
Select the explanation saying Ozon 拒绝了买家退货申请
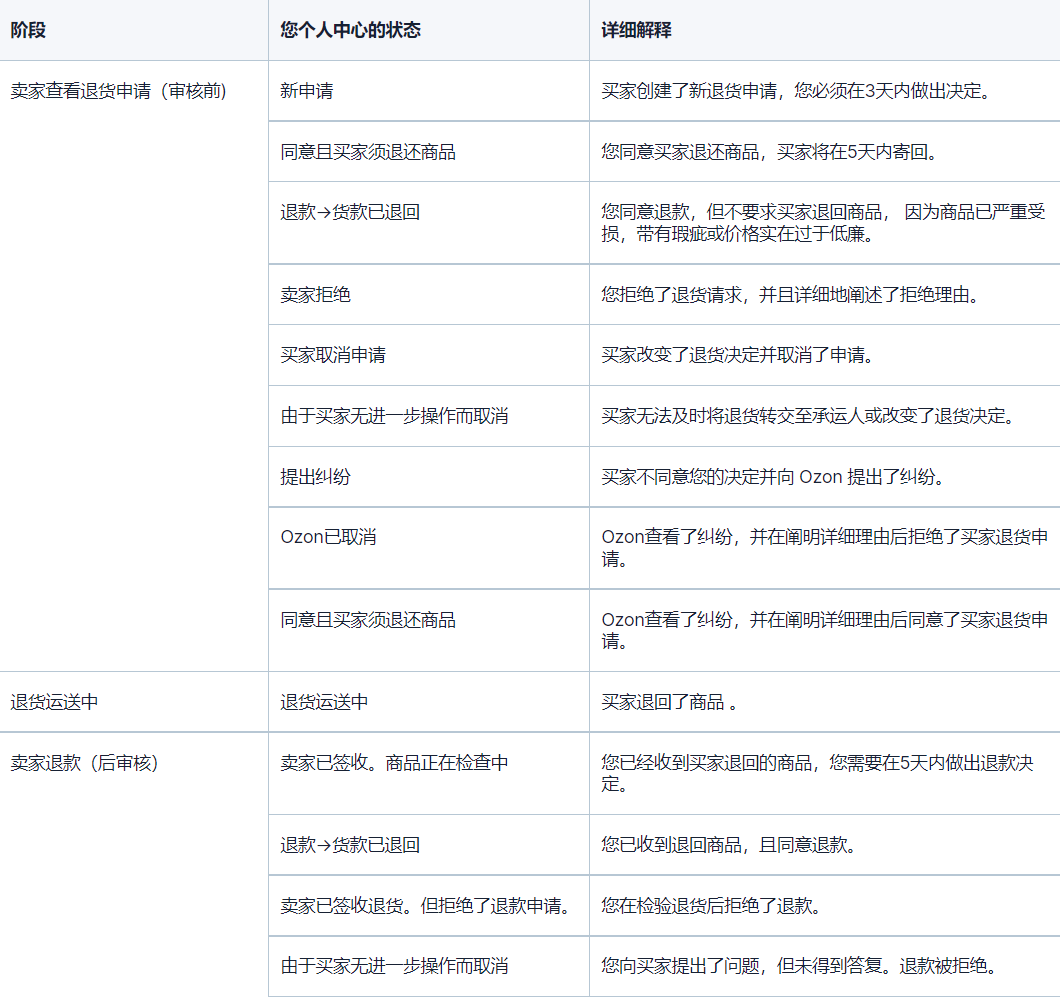tap(825, 548)
